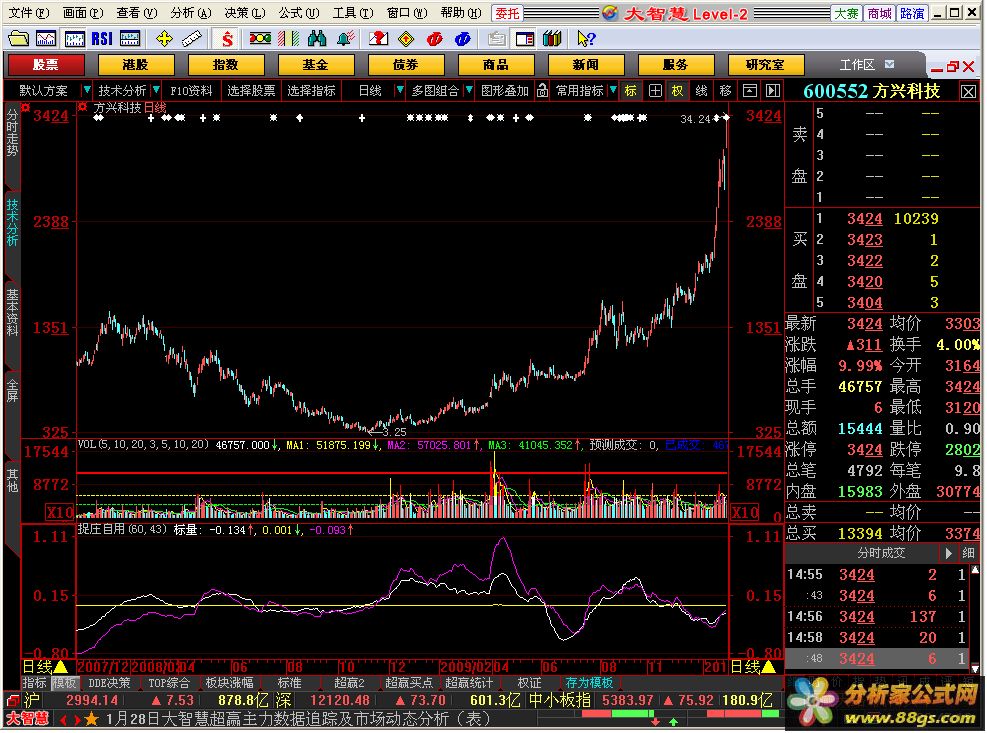Viewport: 987px width, 733px height.
Task: Open the 文件(F) menu
Action: [28, 13]
